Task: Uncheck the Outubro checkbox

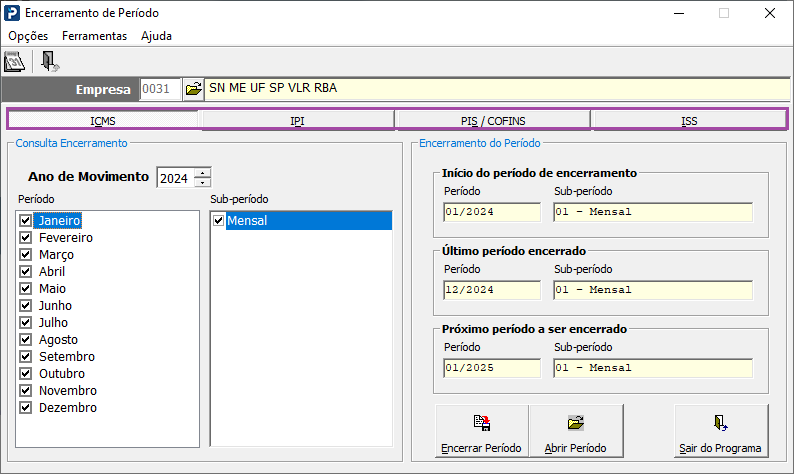Action: pyautogui.click(x=25, y=373)
